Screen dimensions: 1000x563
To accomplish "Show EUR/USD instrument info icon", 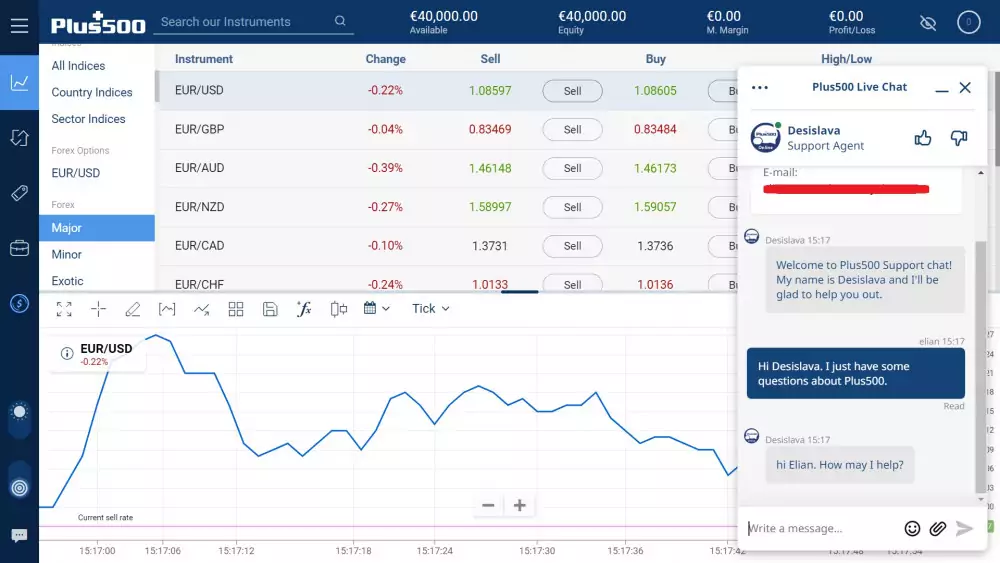I will point(67,353).
